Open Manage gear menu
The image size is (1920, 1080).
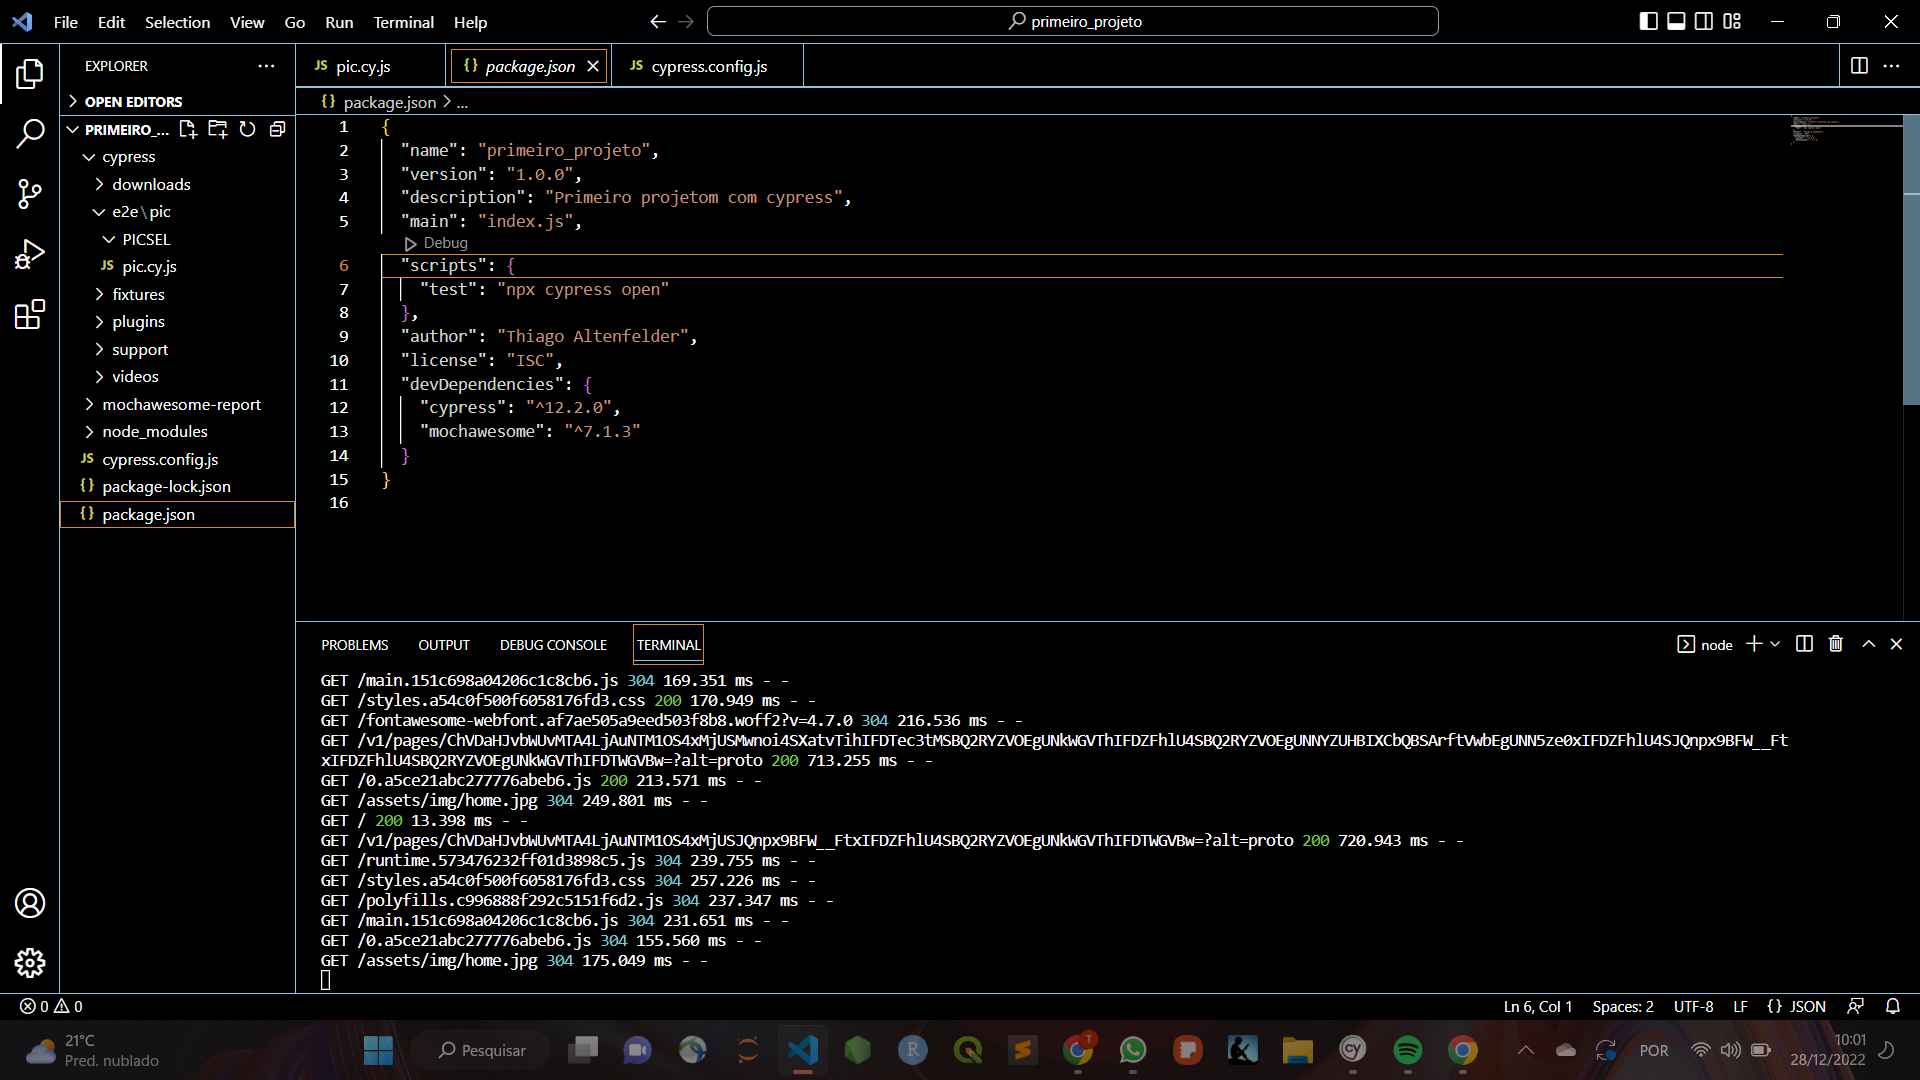tap(30, 963)
